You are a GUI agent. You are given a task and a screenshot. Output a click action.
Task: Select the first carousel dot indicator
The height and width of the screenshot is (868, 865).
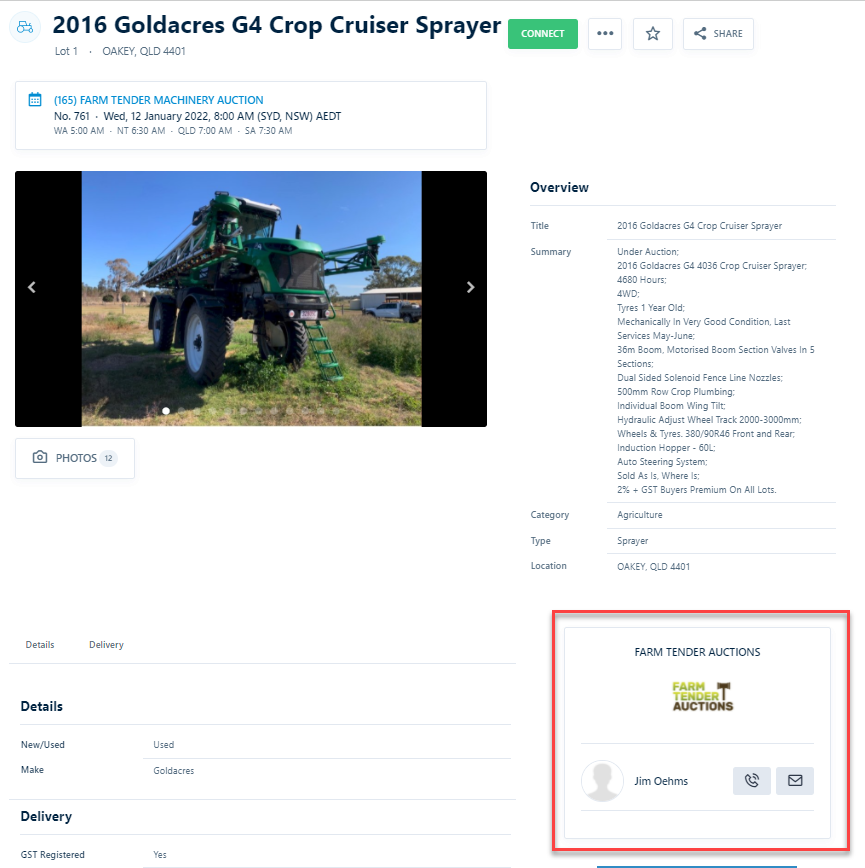point(166,411)
